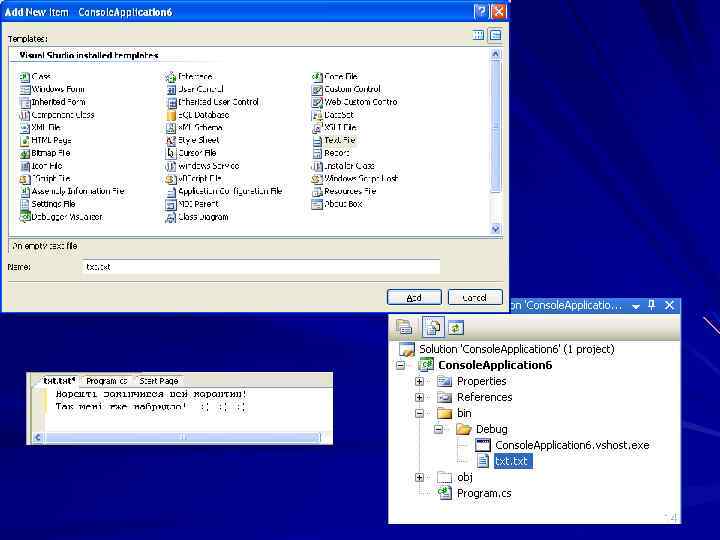
Task: Select the Resources File template
Action: coord(350,191)
